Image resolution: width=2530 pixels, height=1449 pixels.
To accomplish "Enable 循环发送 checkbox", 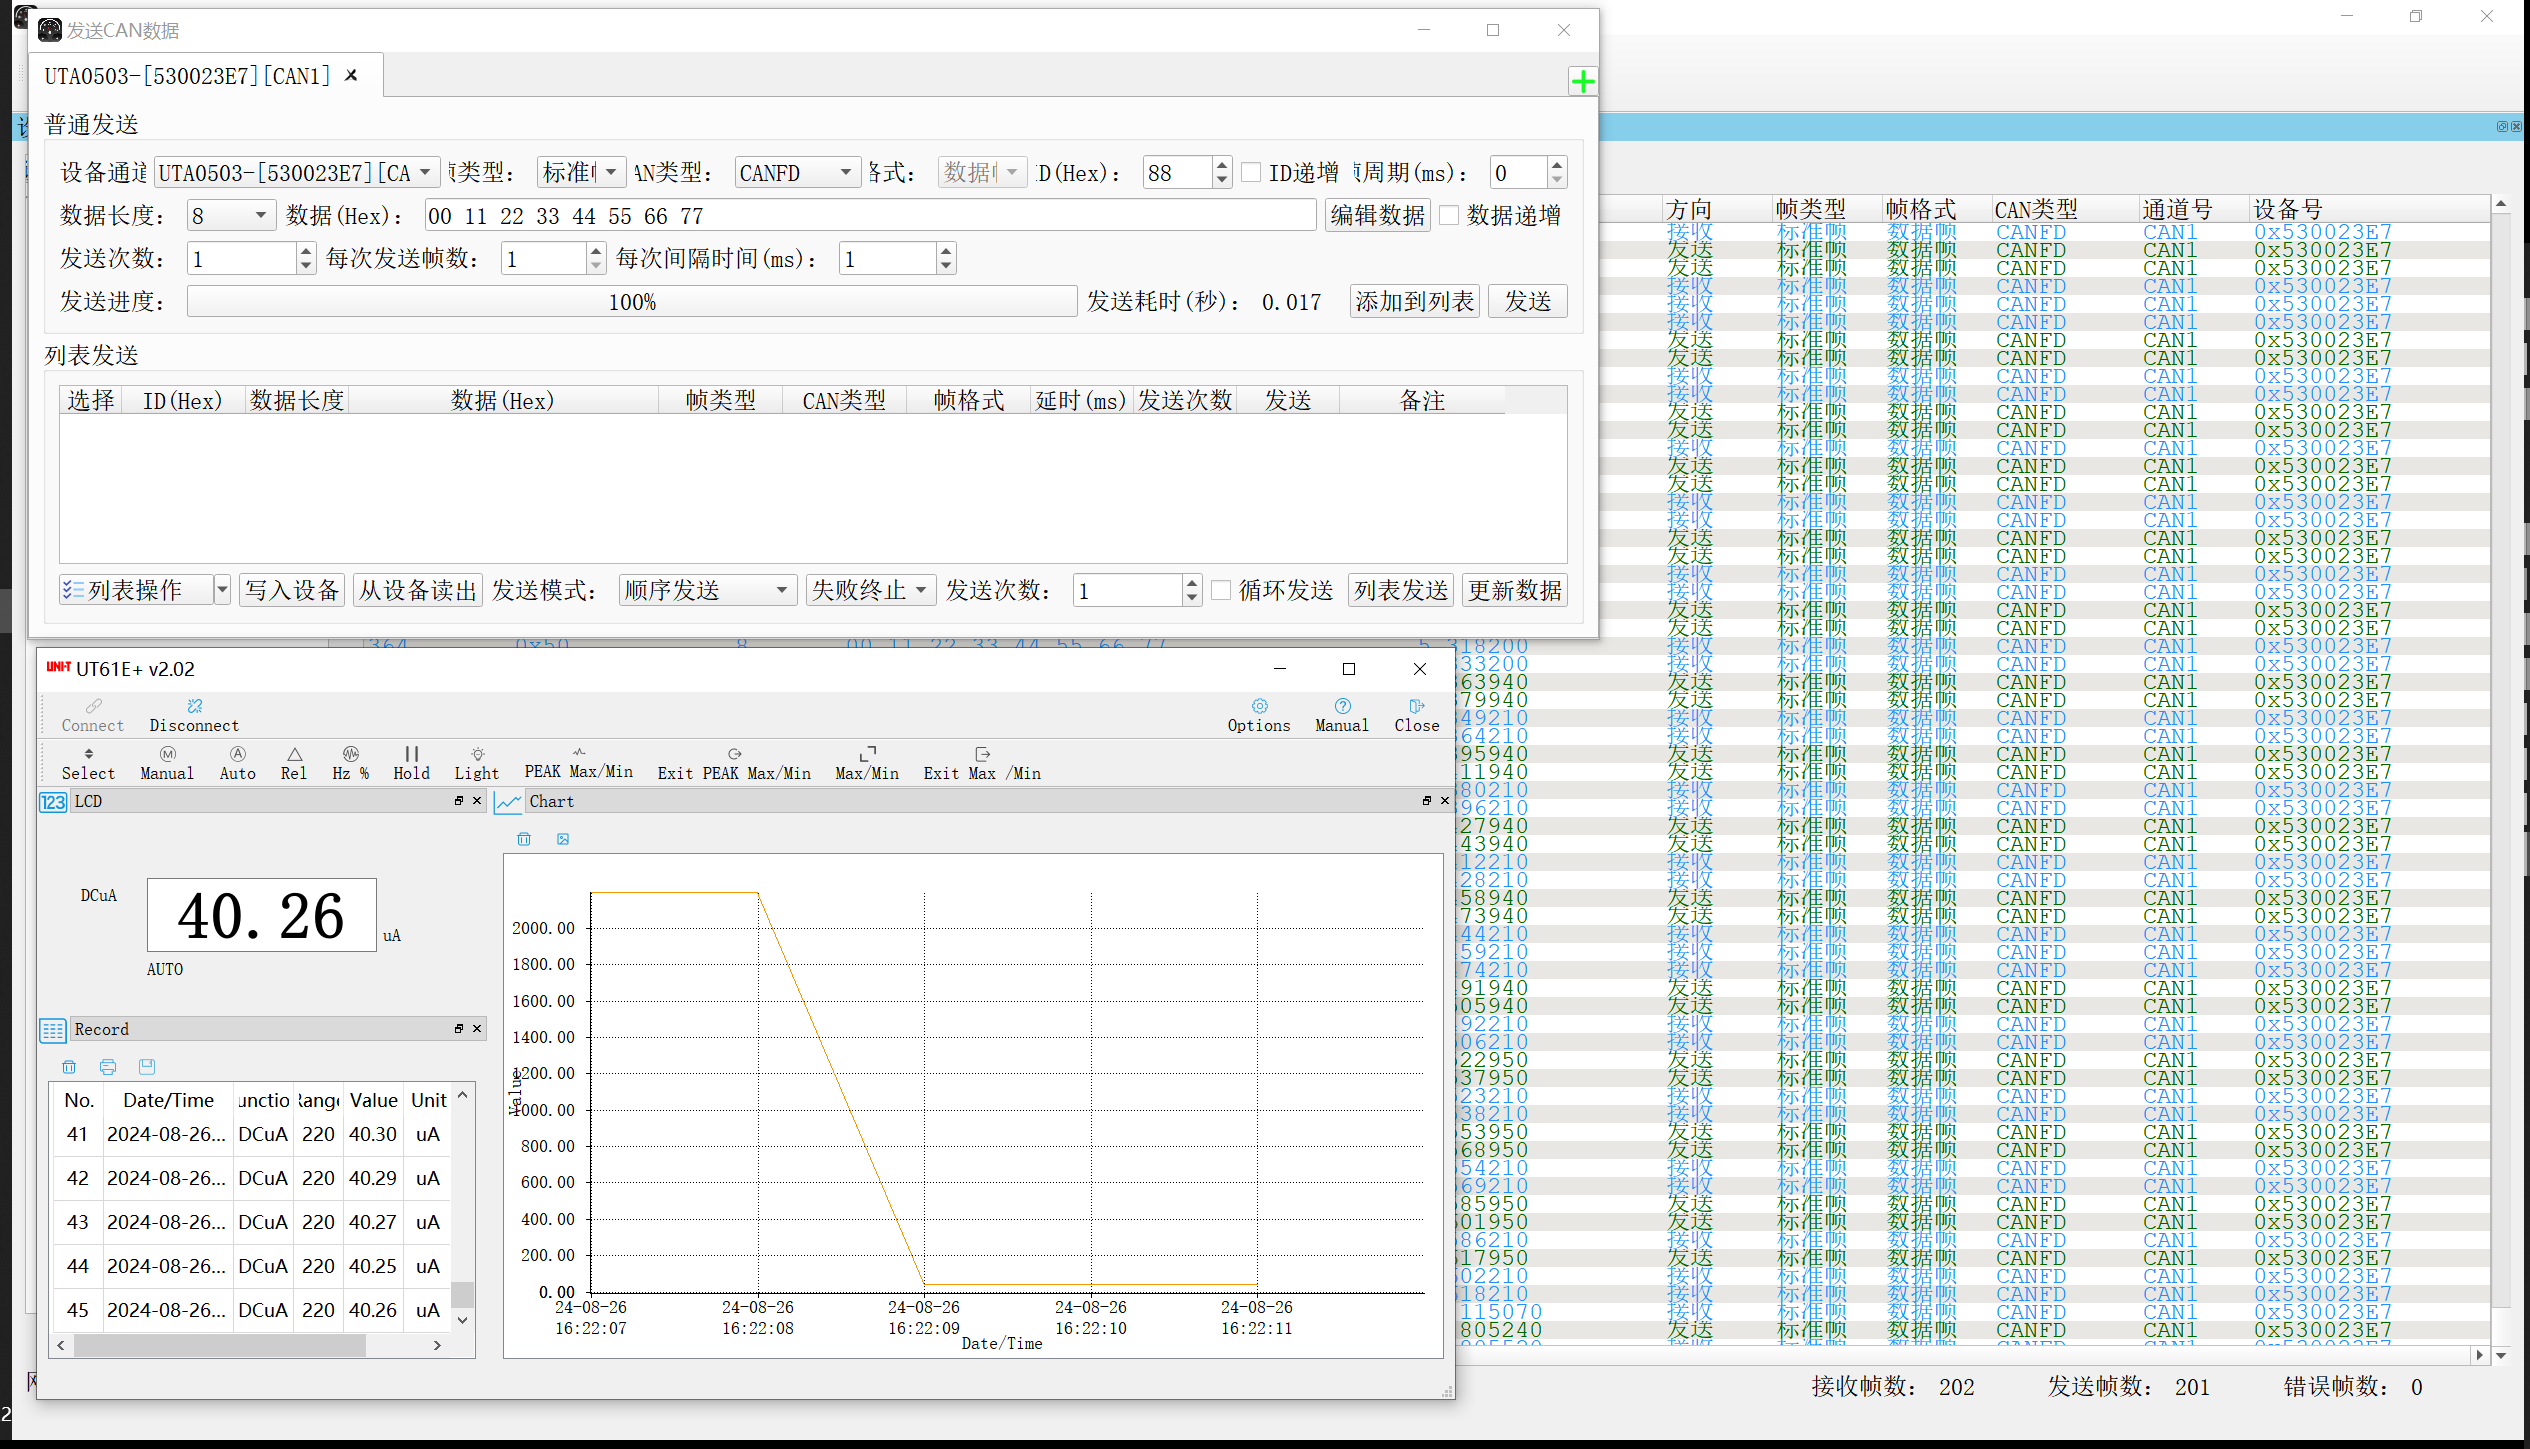I will click(x=1221, y=590).
